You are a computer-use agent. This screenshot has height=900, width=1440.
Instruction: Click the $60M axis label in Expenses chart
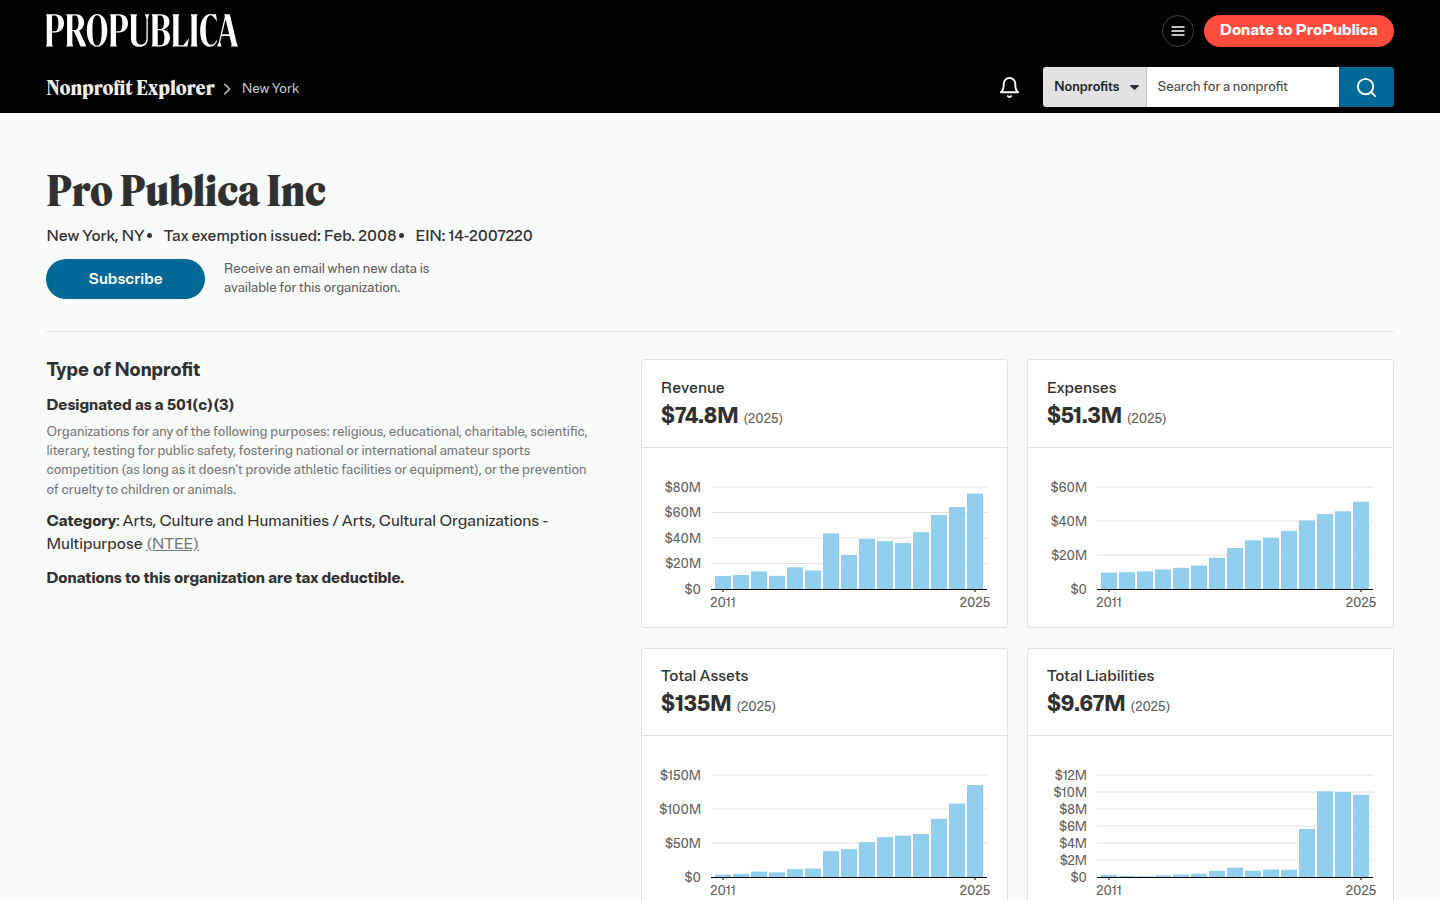point(1069,487)
